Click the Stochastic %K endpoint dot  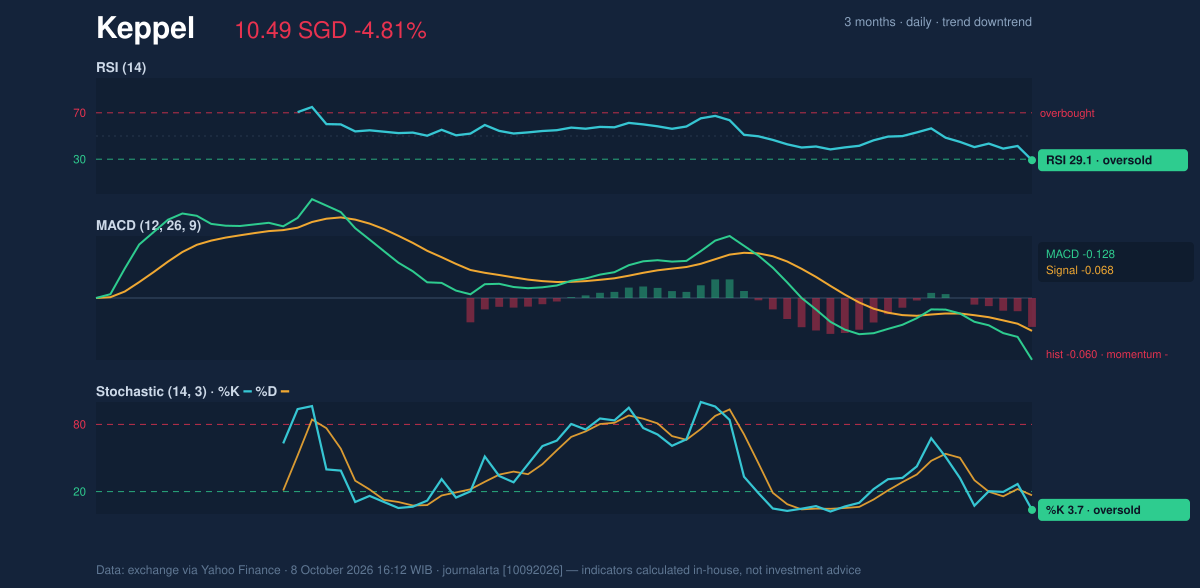tap(1032, 510)
